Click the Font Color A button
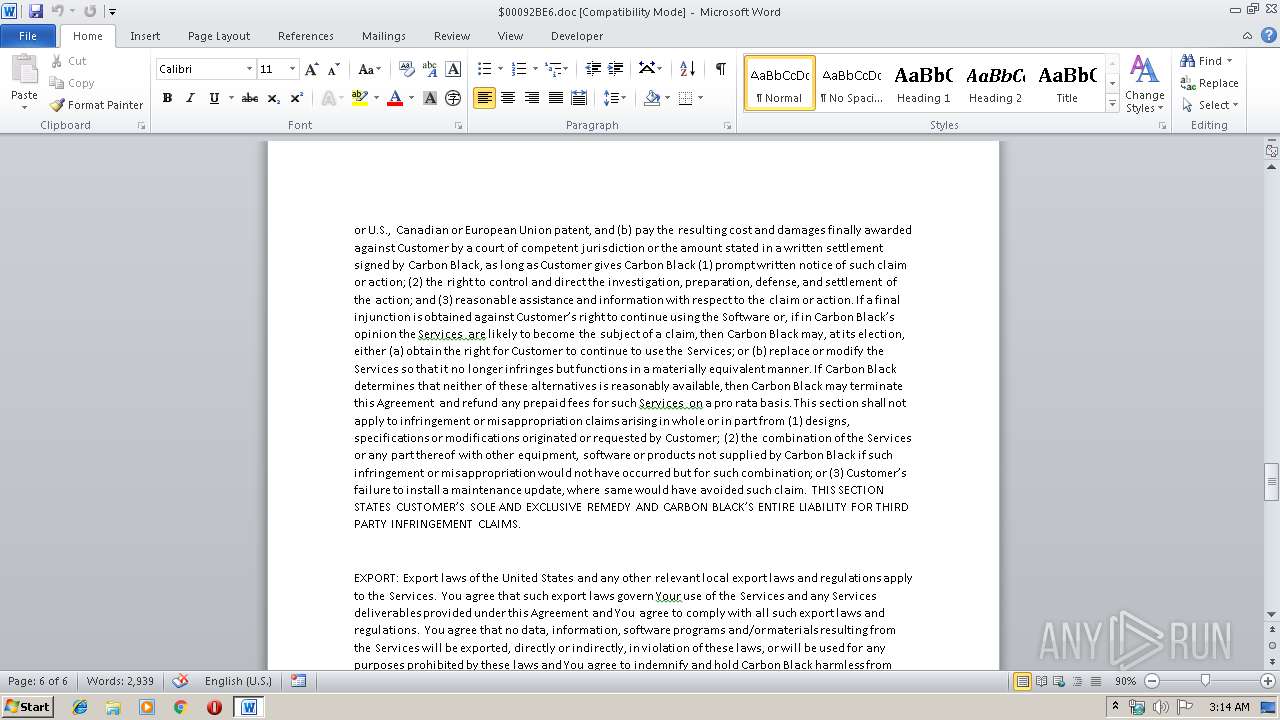The width and height of the screenshot is (1280, 720). point(395,98)
